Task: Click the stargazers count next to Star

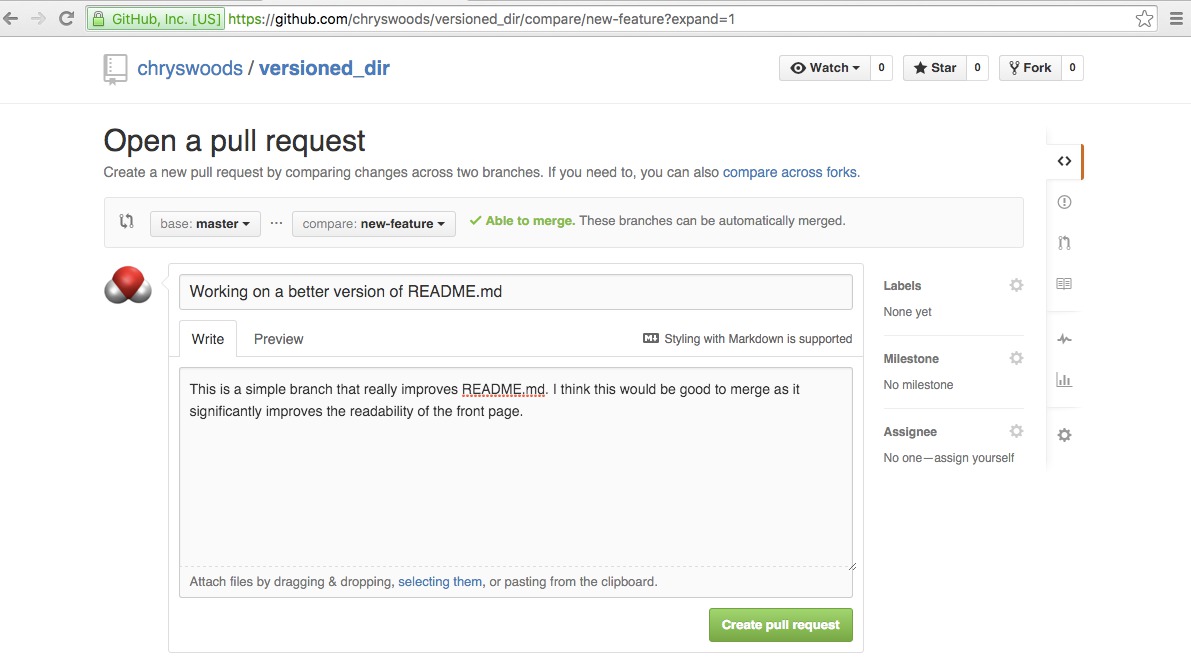Action: coord(978,68)
